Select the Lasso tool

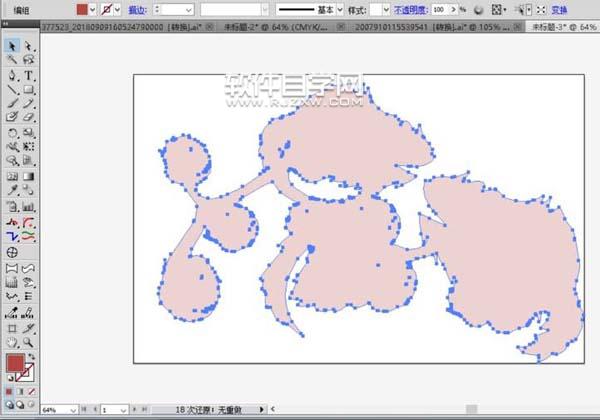pyautogui.click(x=28, y=60)
